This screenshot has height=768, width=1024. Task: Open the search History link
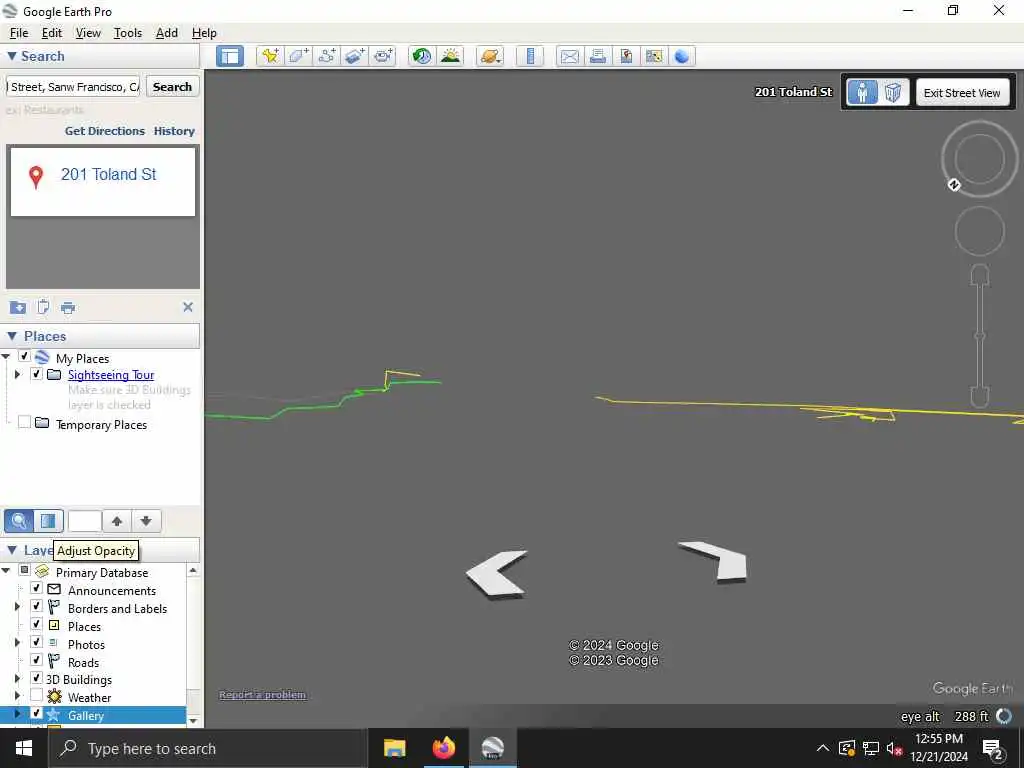tap(174, 131)
